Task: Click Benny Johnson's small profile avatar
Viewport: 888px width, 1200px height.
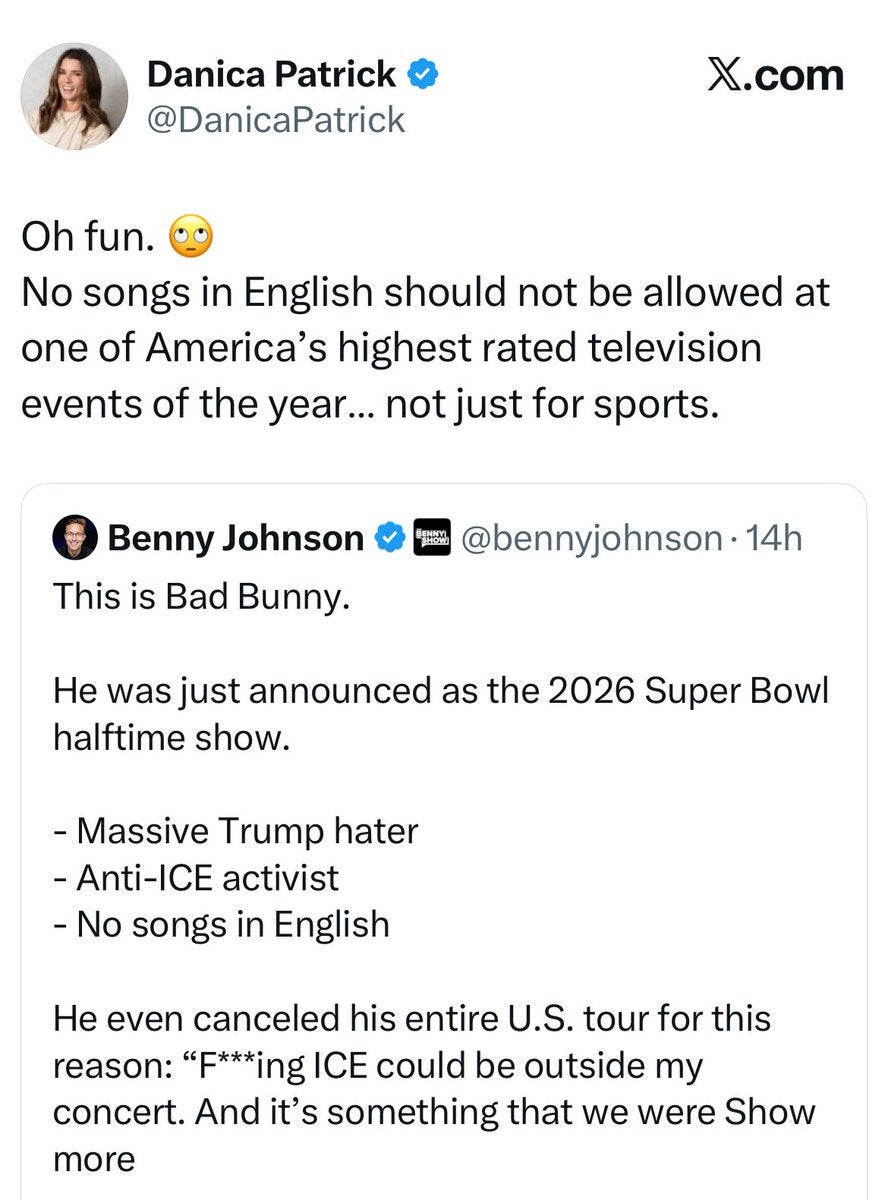Action: coord(75,538)
